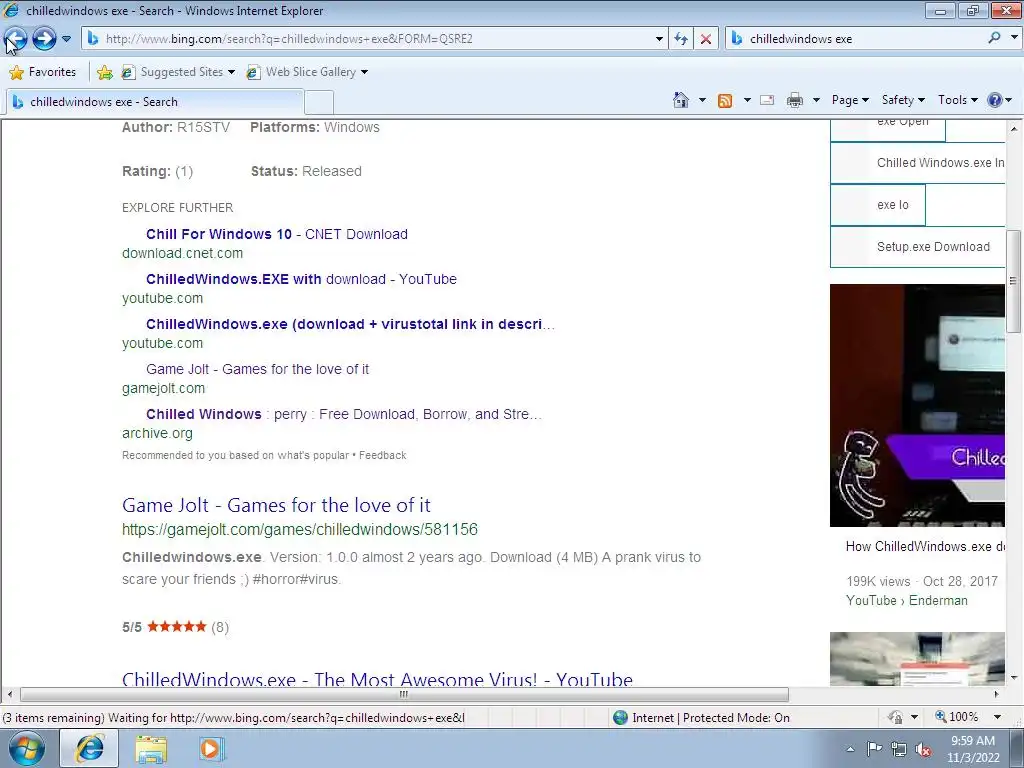Open Chill For Windows 10 CNET link
Image resolution: width=1024 pixels, height=768 pixels.
pos(277,234)
